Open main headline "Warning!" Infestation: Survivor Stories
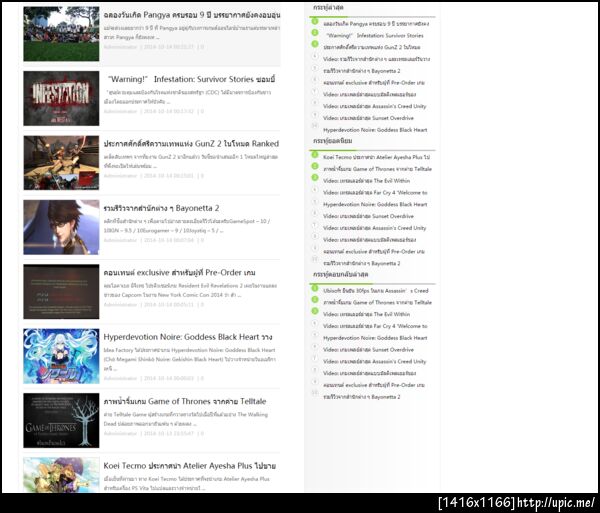The image size is (600, 513). pos(192,79)
